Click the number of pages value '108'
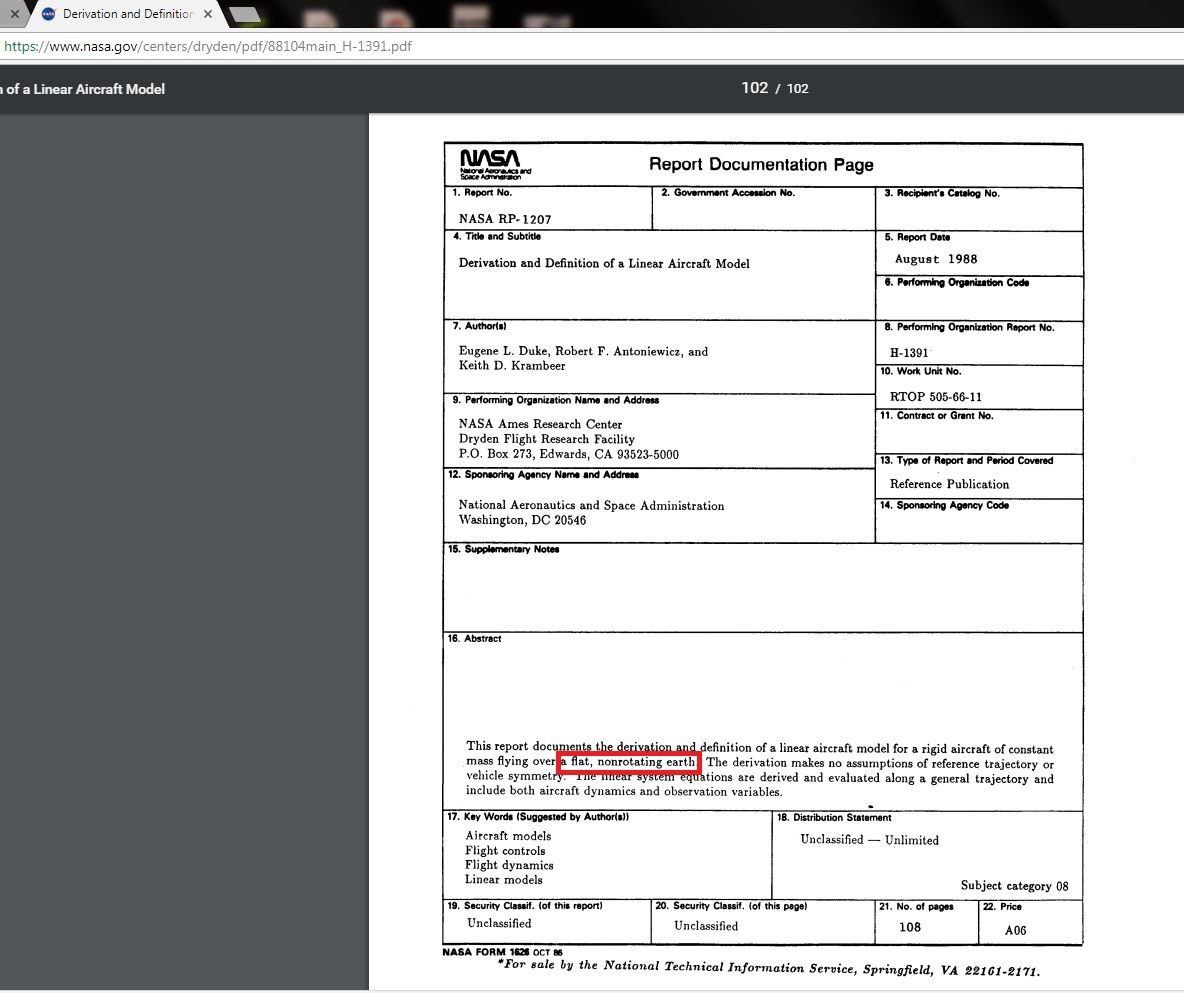This screenshot has width=1184, height=993. click(x=910, y=927)
